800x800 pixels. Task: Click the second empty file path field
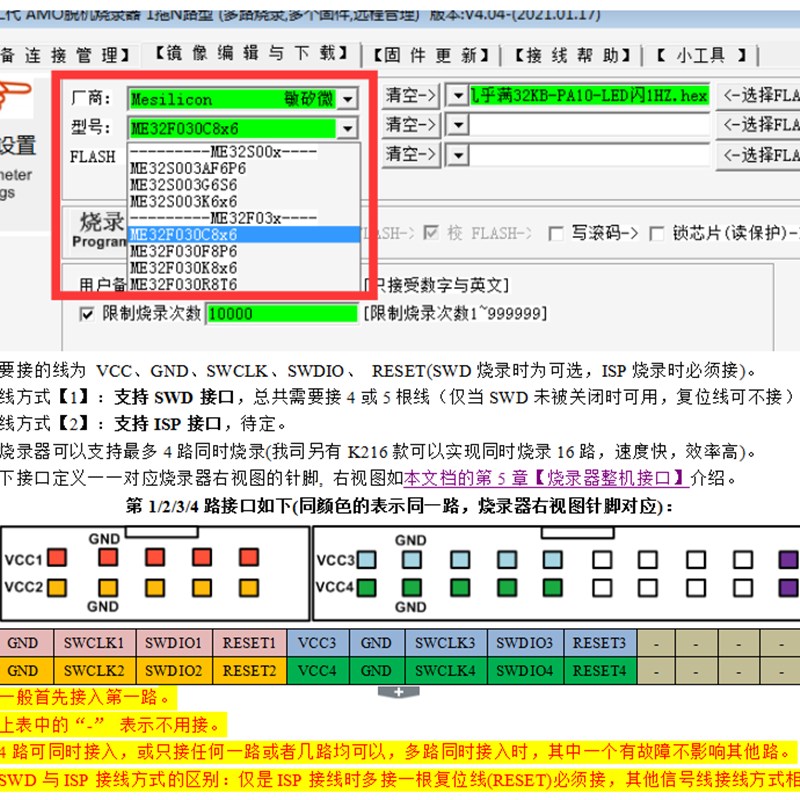point(589,125)
